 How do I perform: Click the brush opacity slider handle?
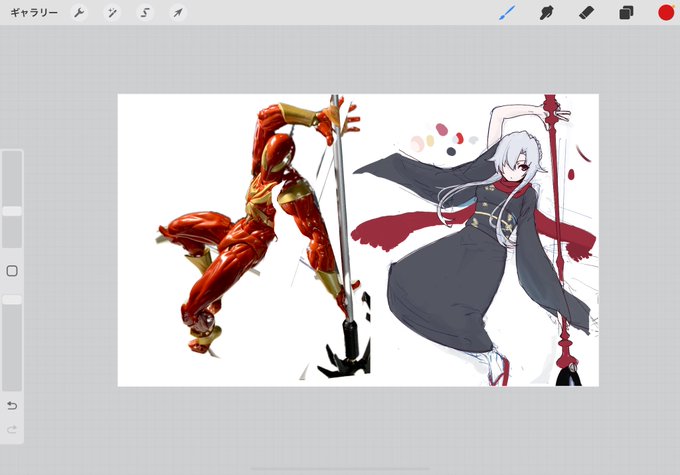12,300
